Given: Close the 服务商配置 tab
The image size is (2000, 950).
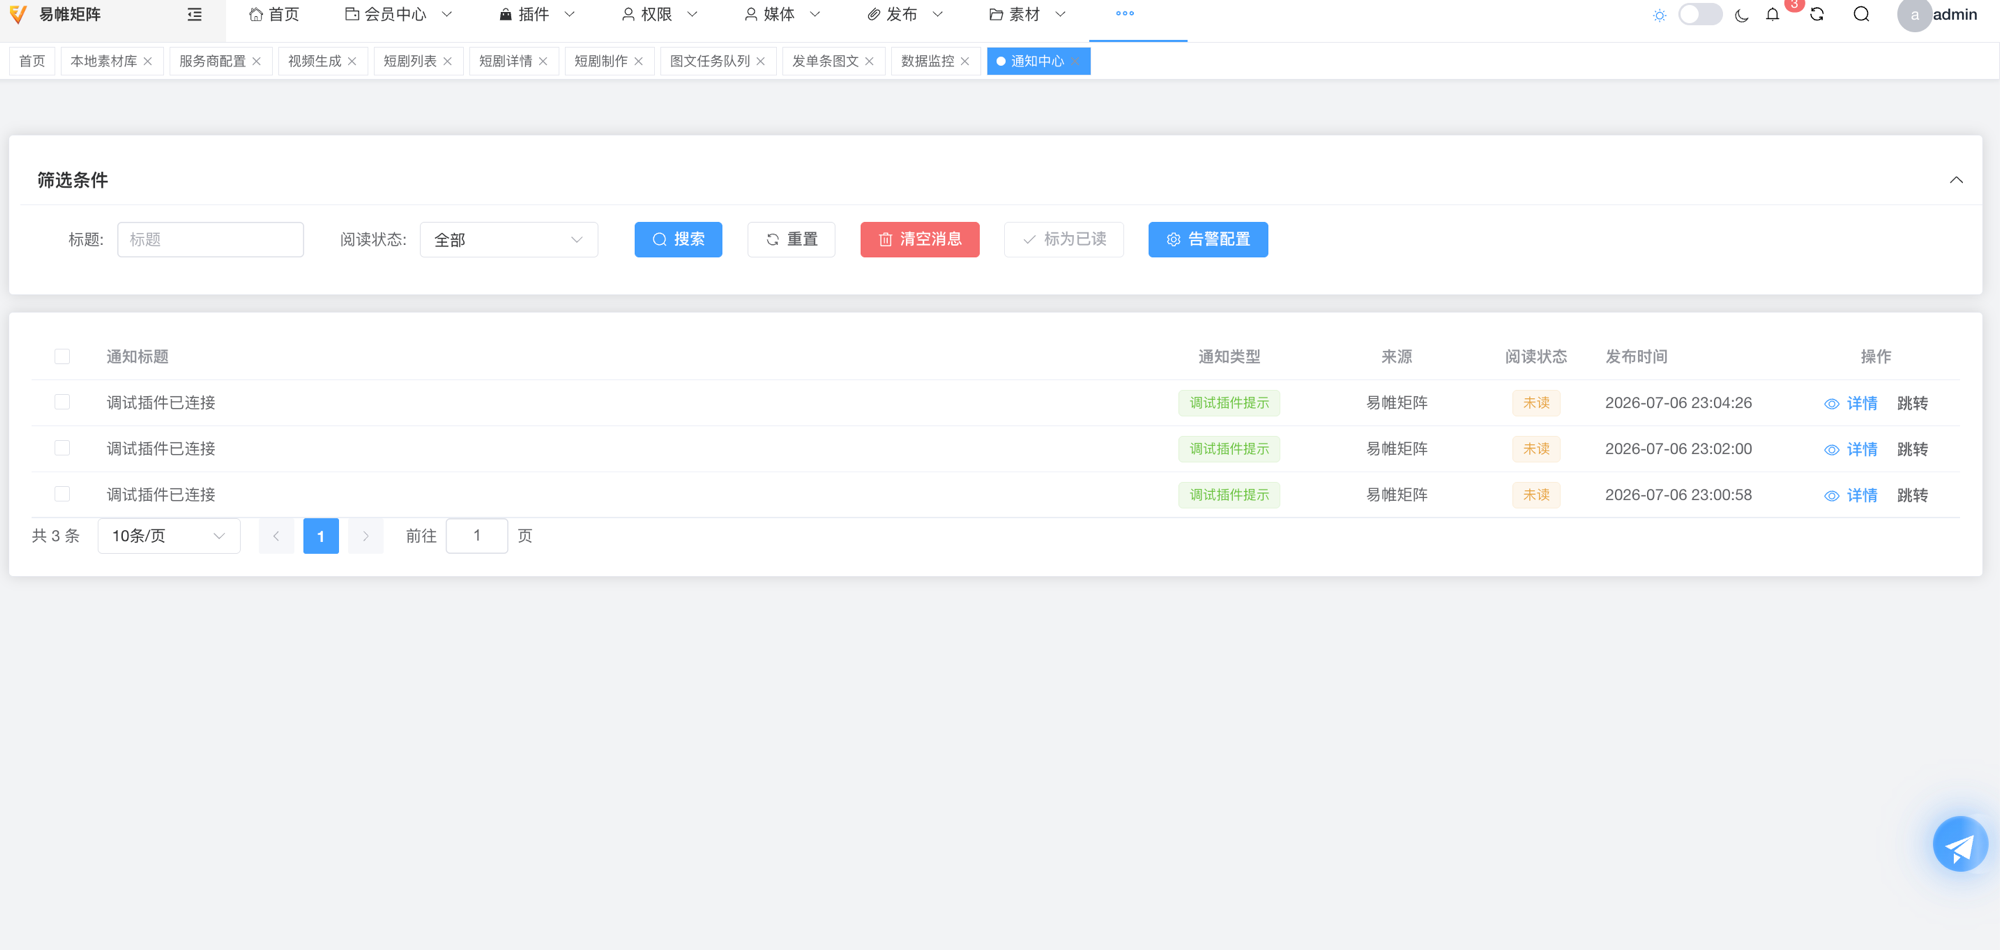Looking at the screenshot, I should [x=257, y=61].
